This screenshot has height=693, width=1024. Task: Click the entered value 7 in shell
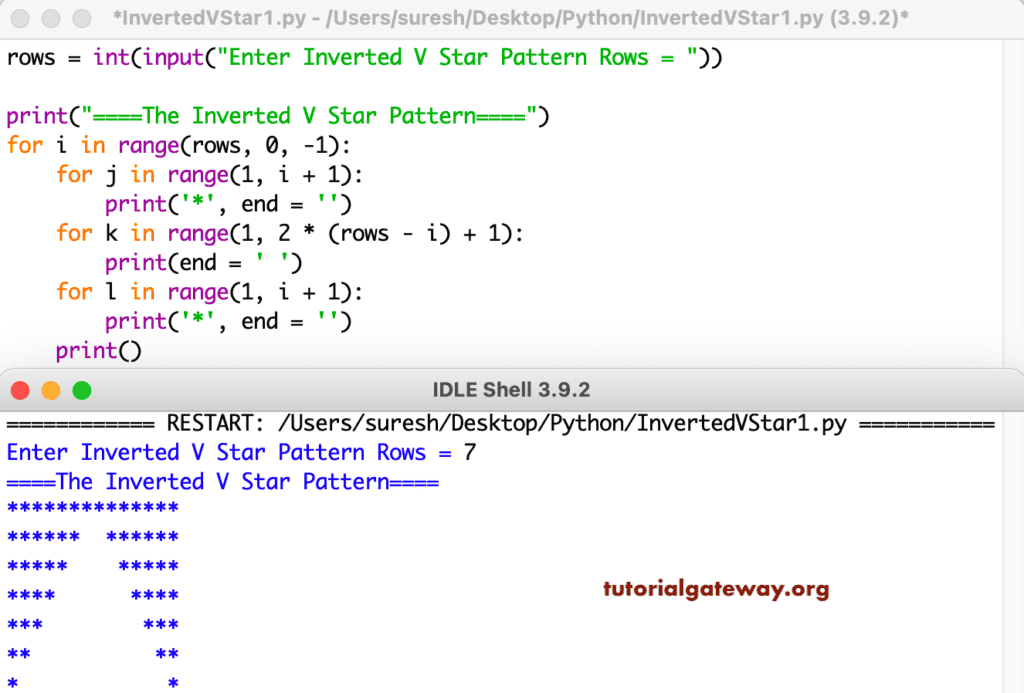pyautogui.click(x=468, y=452)
